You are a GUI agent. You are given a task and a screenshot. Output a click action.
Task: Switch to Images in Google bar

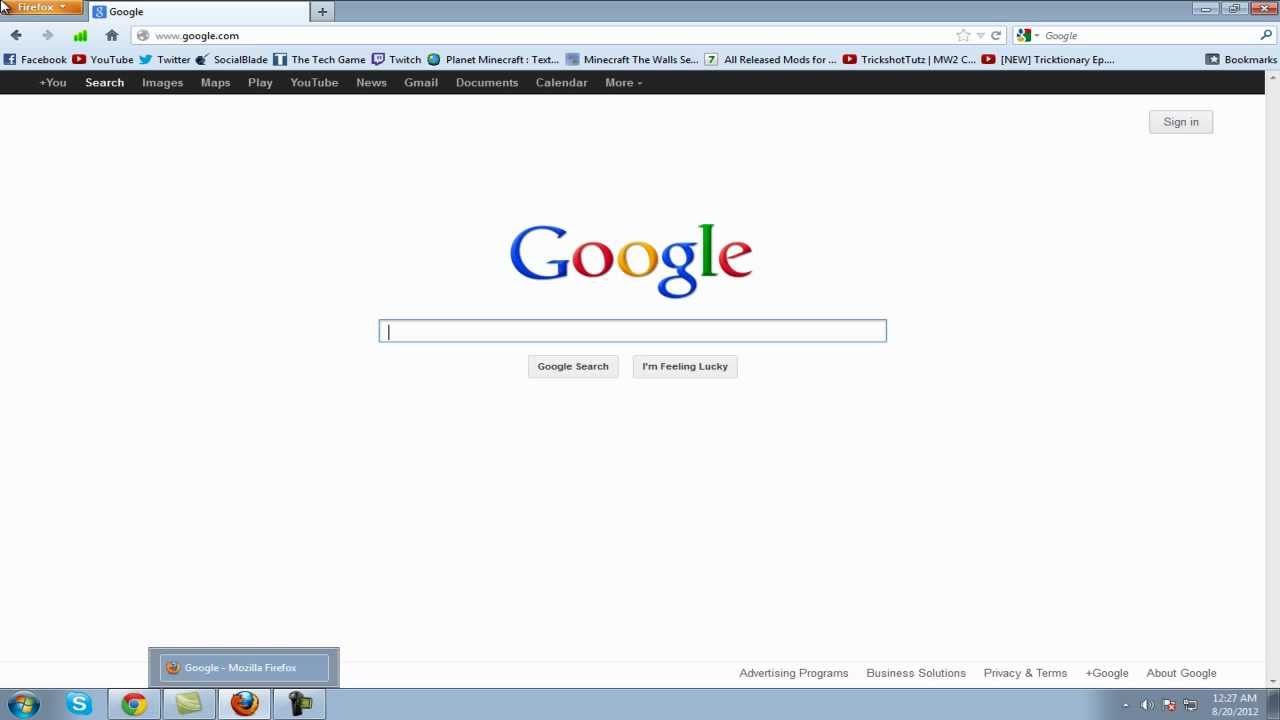pos(162,83)
